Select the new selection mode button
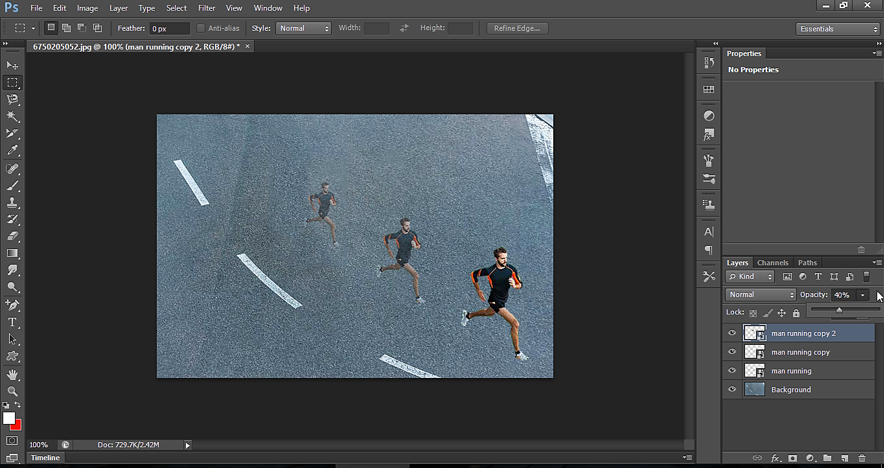Viewport: 886px width, 468px height. [x=51, y=28]
